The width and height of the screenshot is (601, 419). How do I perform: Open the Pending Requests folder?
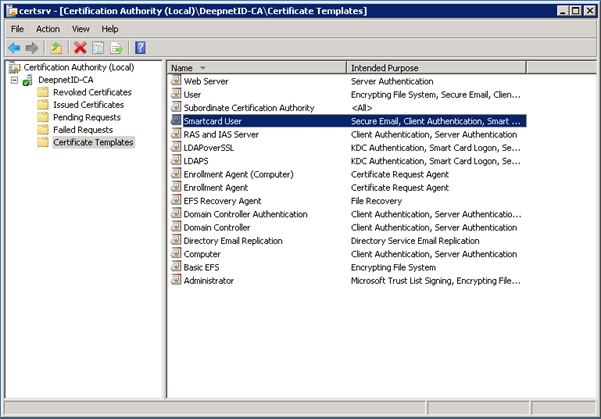pyautogui.click(x=86, y=117)
